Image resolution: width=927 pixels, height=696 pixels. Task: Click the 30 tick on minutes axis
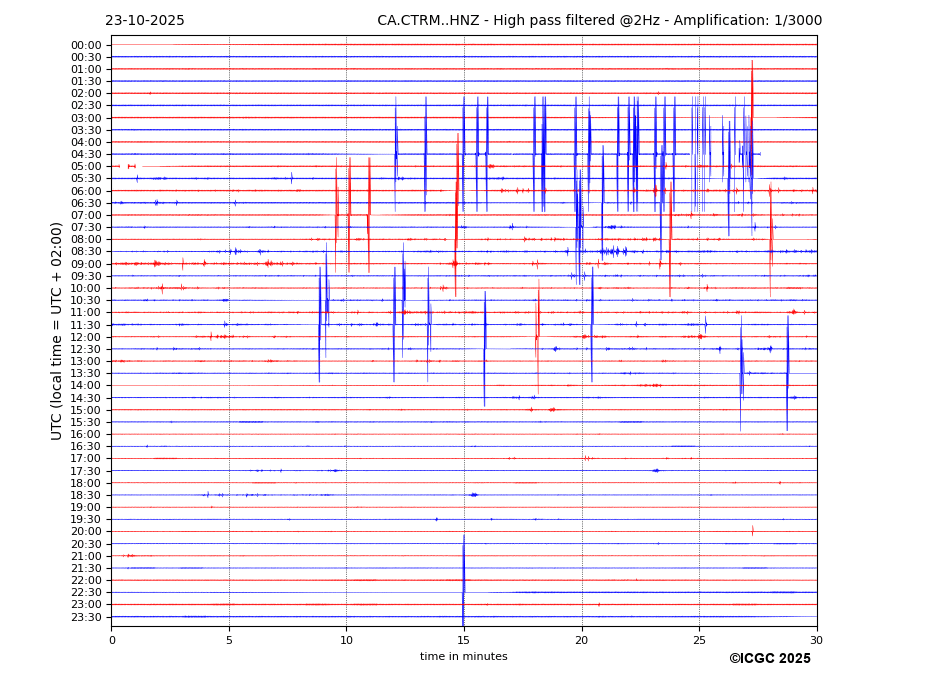pyautogui.click(x=816, y=640)
